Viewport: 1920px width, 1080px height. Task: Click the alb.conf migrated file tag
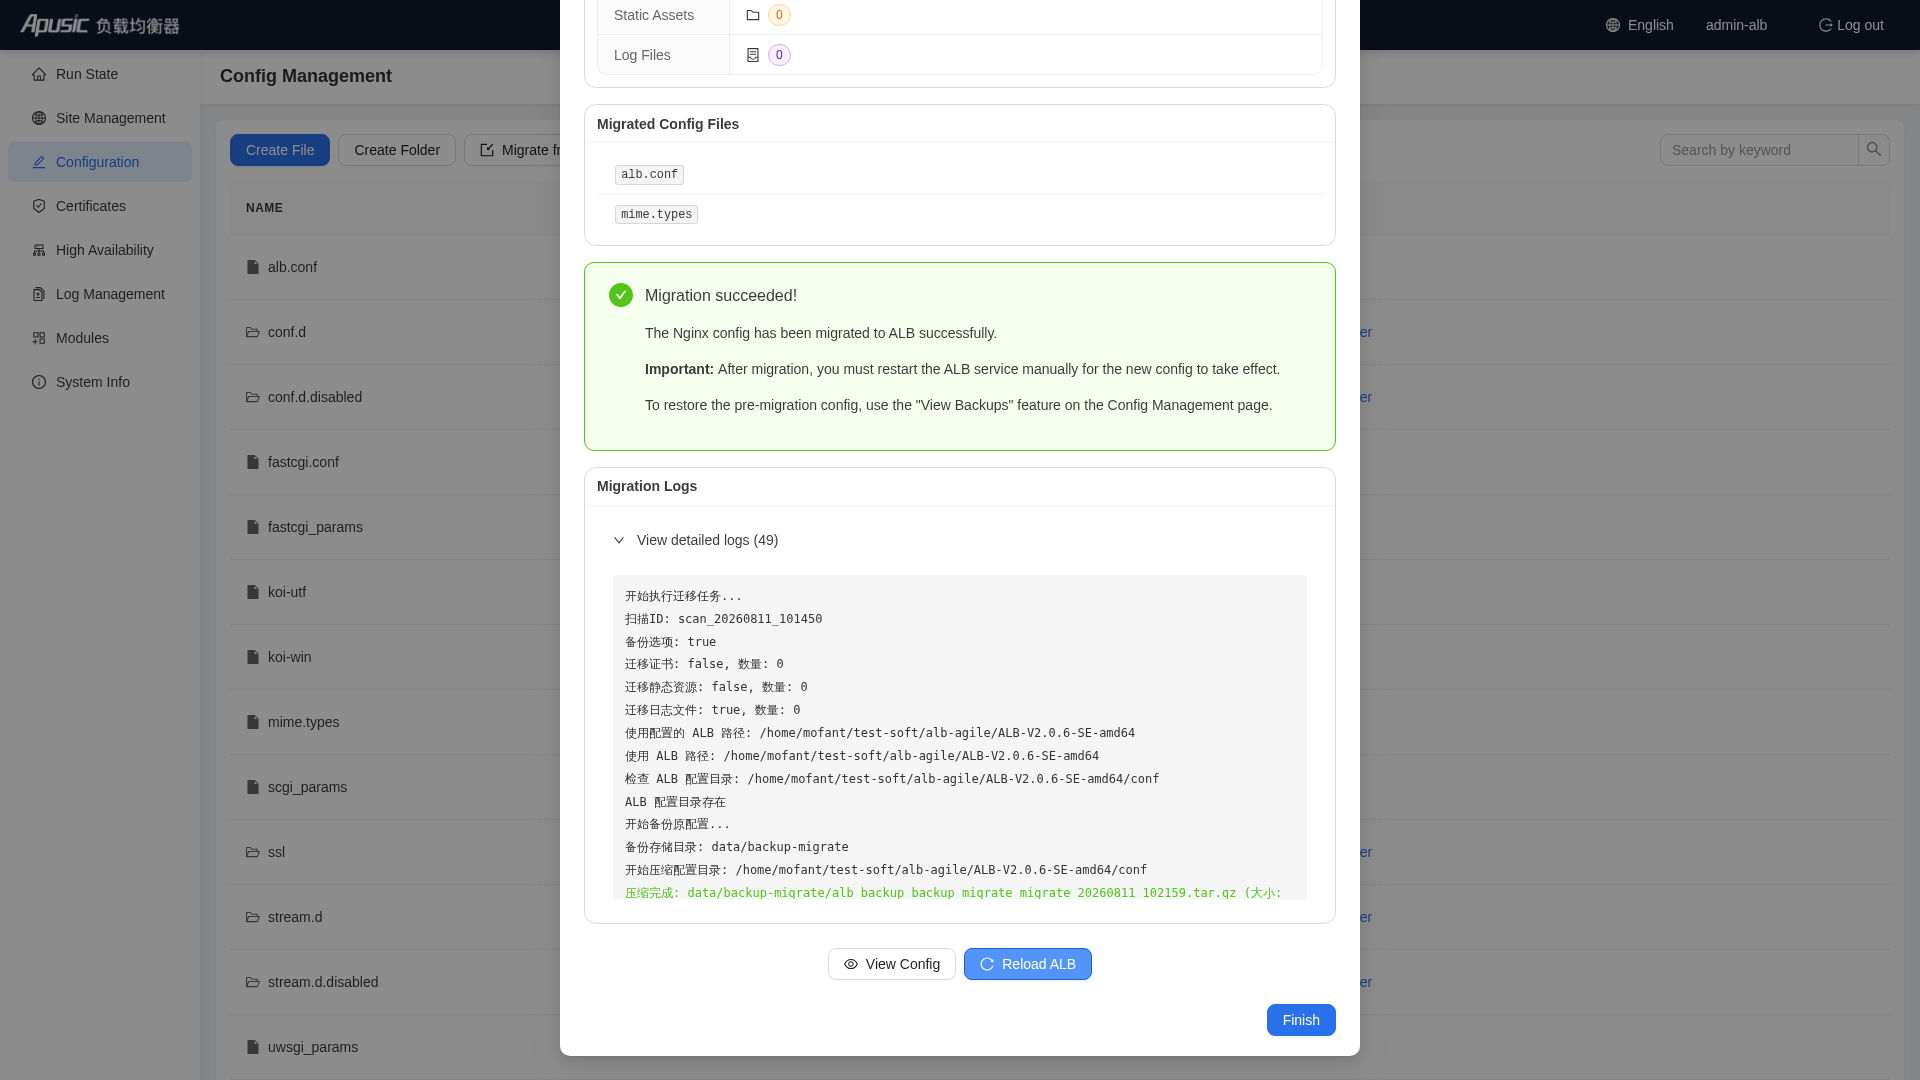click(649, 174)
